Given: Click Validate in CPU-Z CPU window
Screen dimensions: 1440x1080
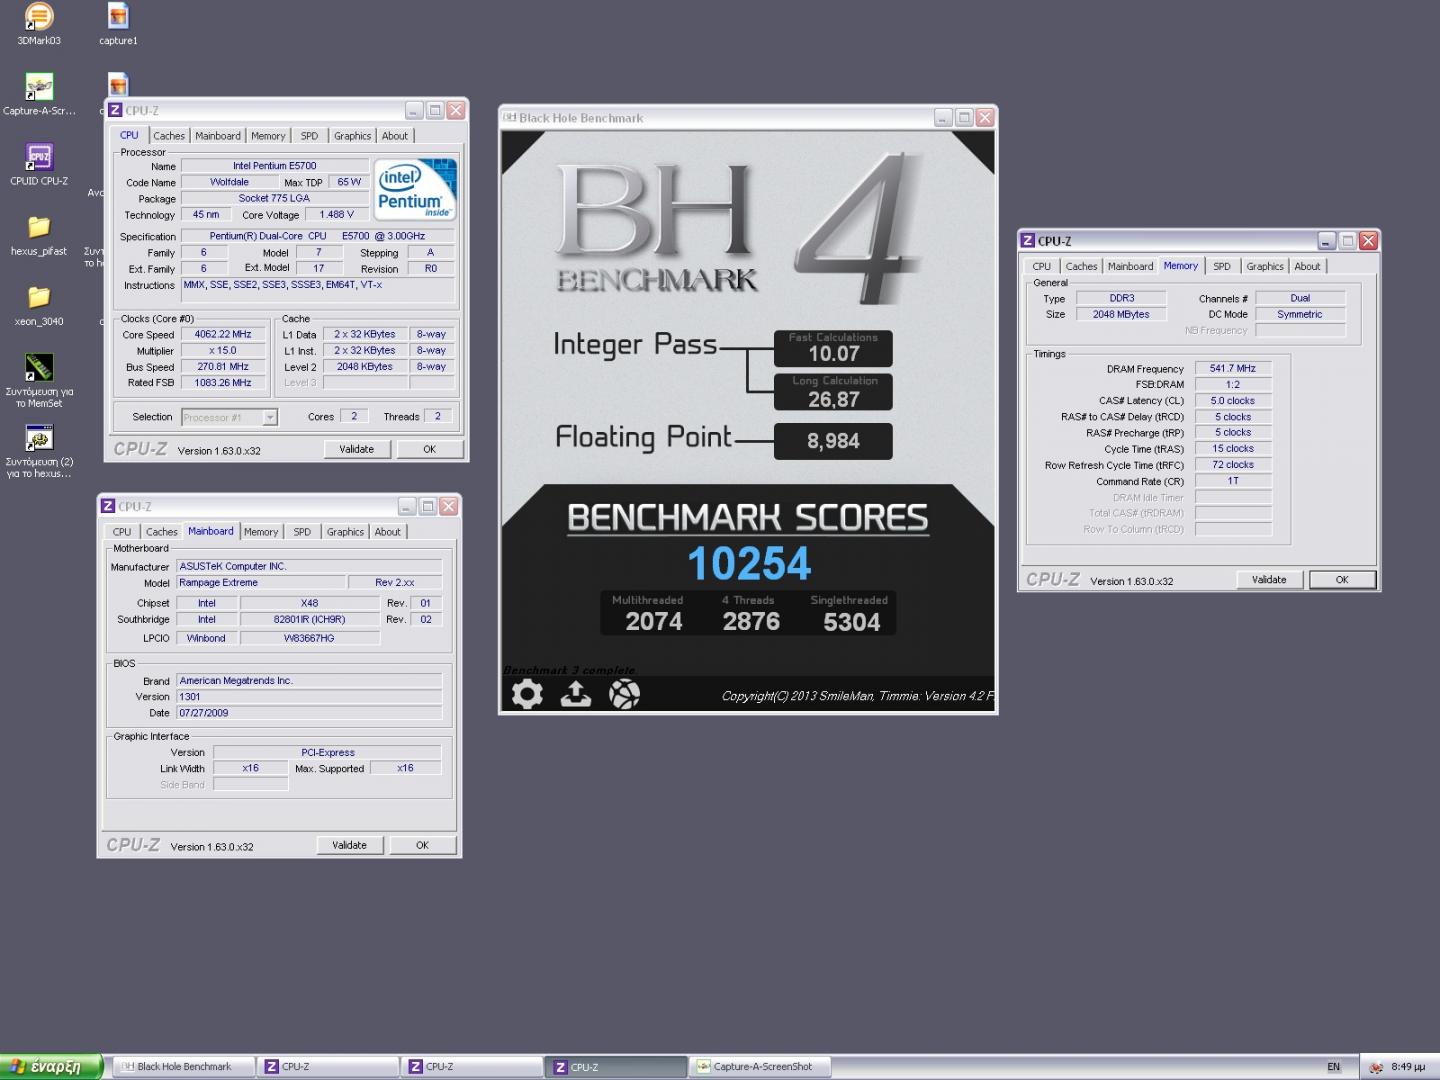Looking at the screenshot, I should [357, 449].
